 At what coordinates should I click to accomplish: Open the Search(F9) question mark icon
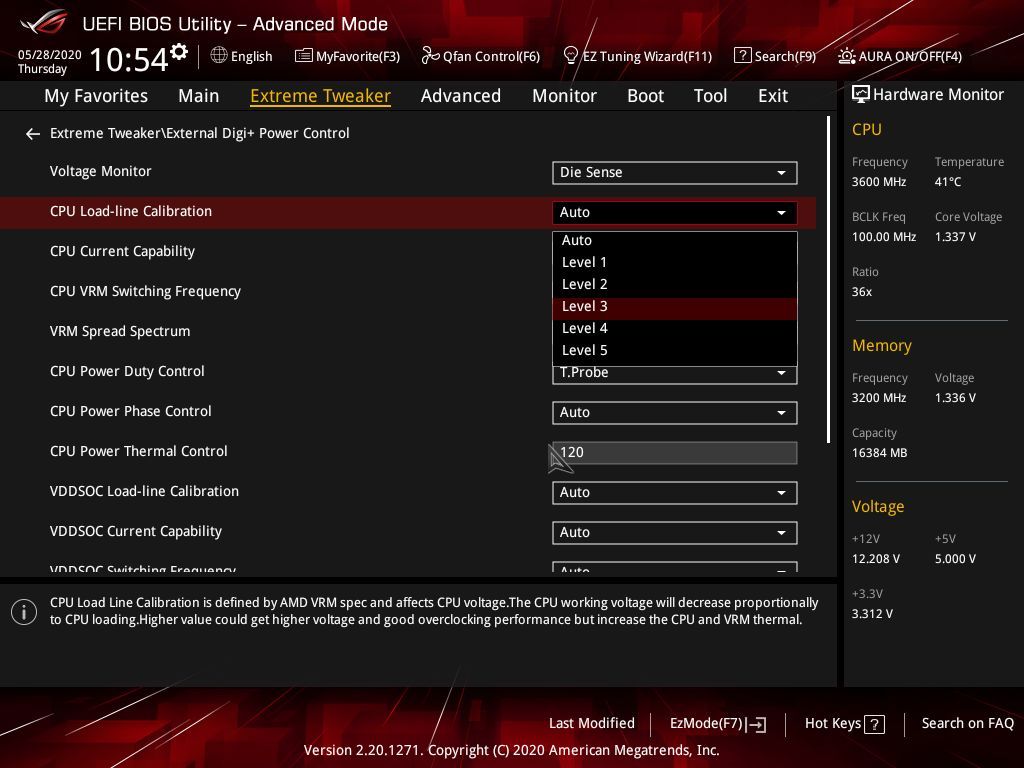point(743,56)
